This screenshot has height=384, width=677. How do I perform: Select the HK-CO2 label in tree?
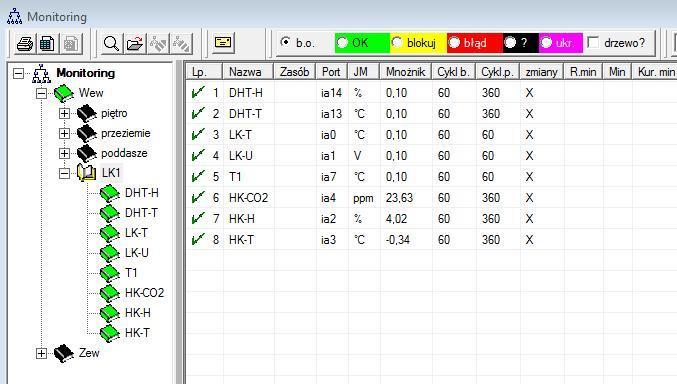(144, 293)
